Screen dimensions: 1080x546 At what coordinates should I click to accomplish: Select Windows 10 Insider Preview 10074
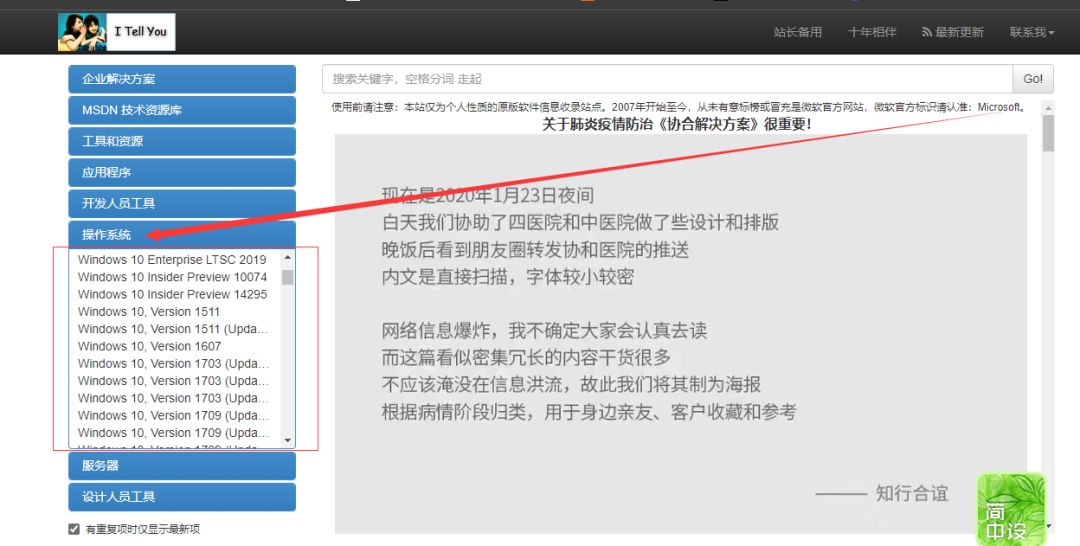pos(172,277)
